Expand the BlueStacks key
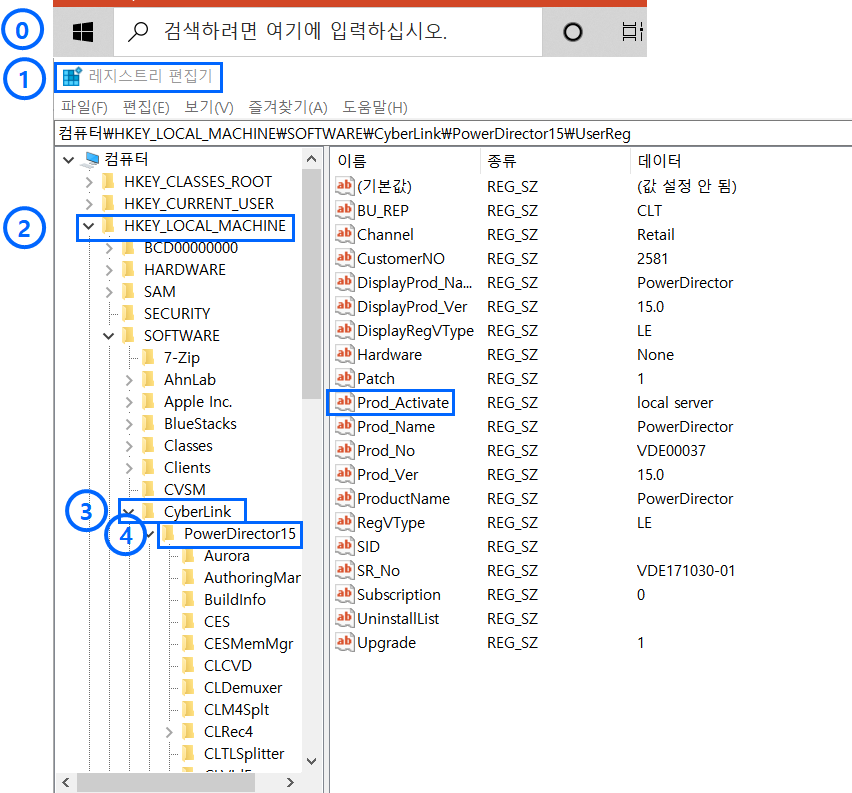This screenshot has width=852, height=793. (129, 424)
